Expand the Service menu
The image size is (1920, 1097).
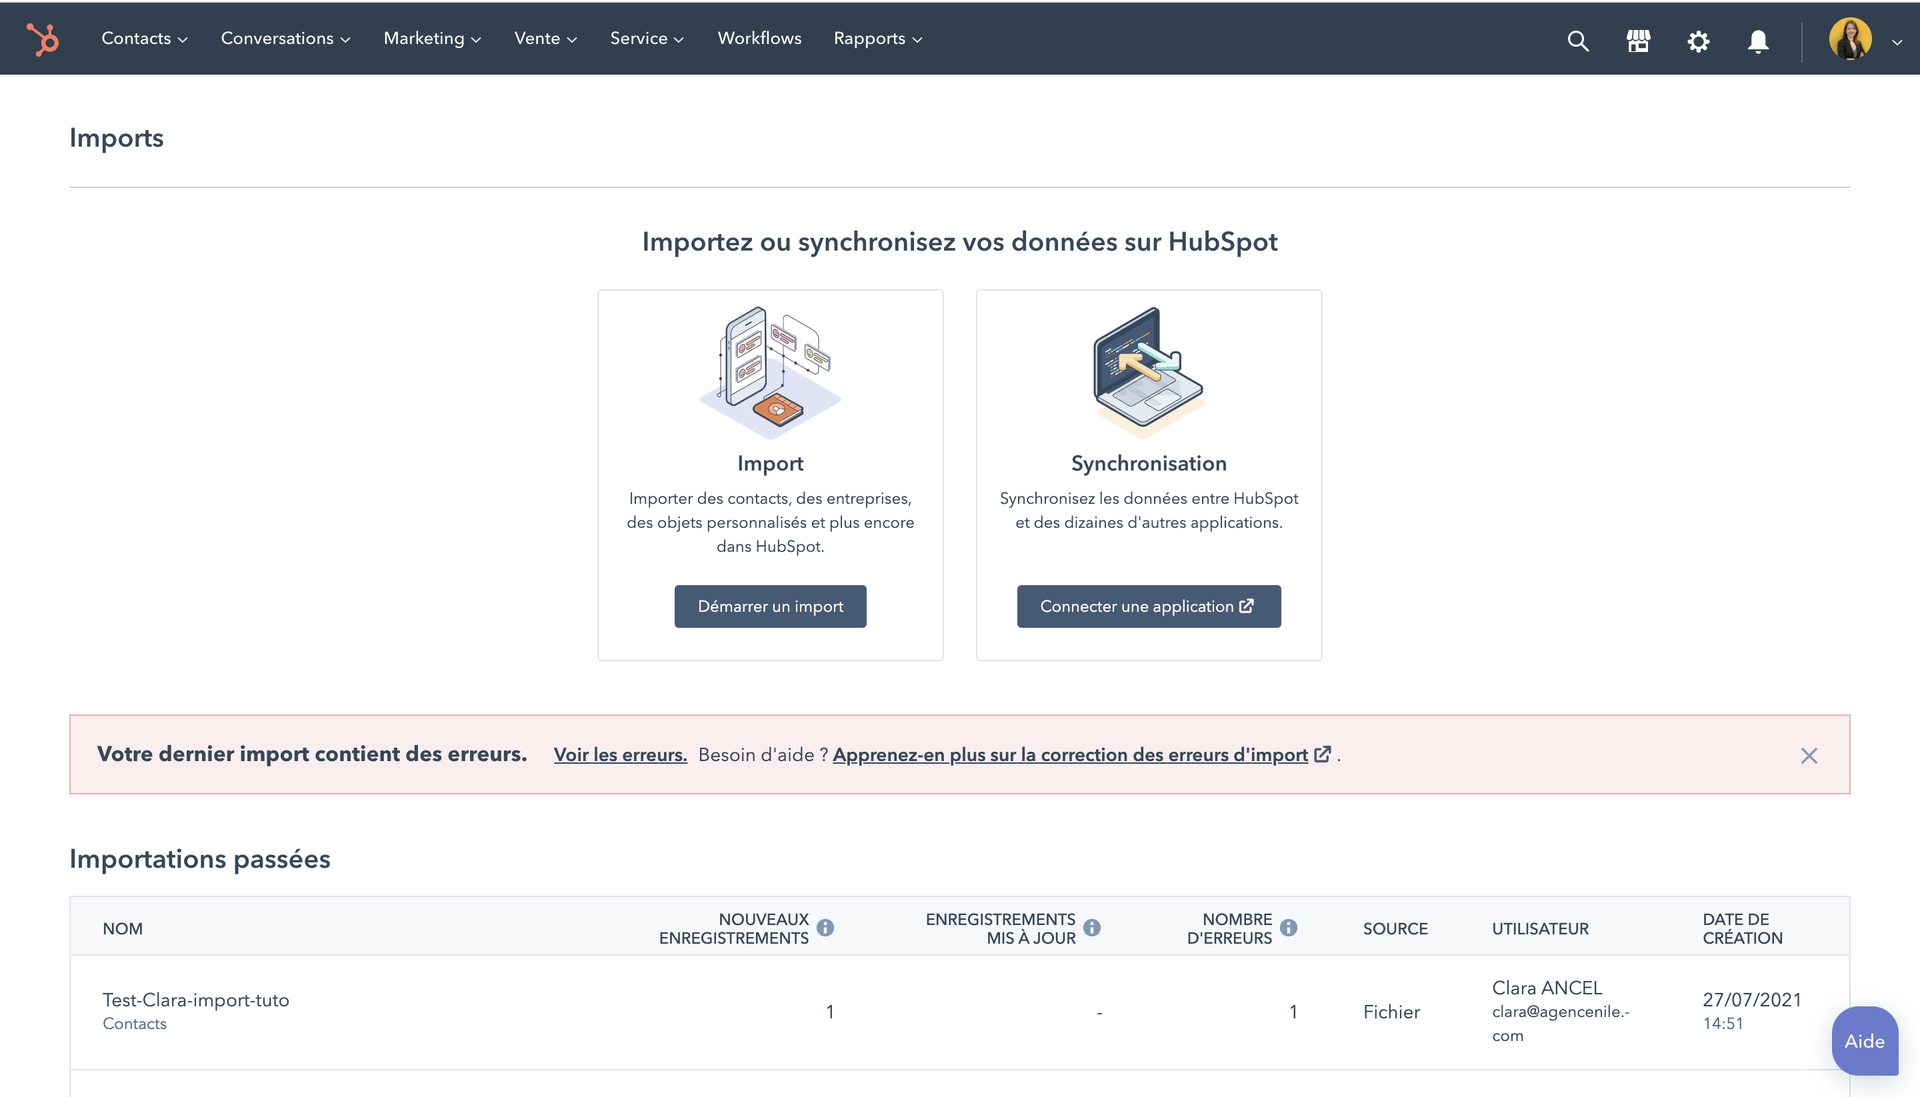pyautogui.click(x=647, y=38)
